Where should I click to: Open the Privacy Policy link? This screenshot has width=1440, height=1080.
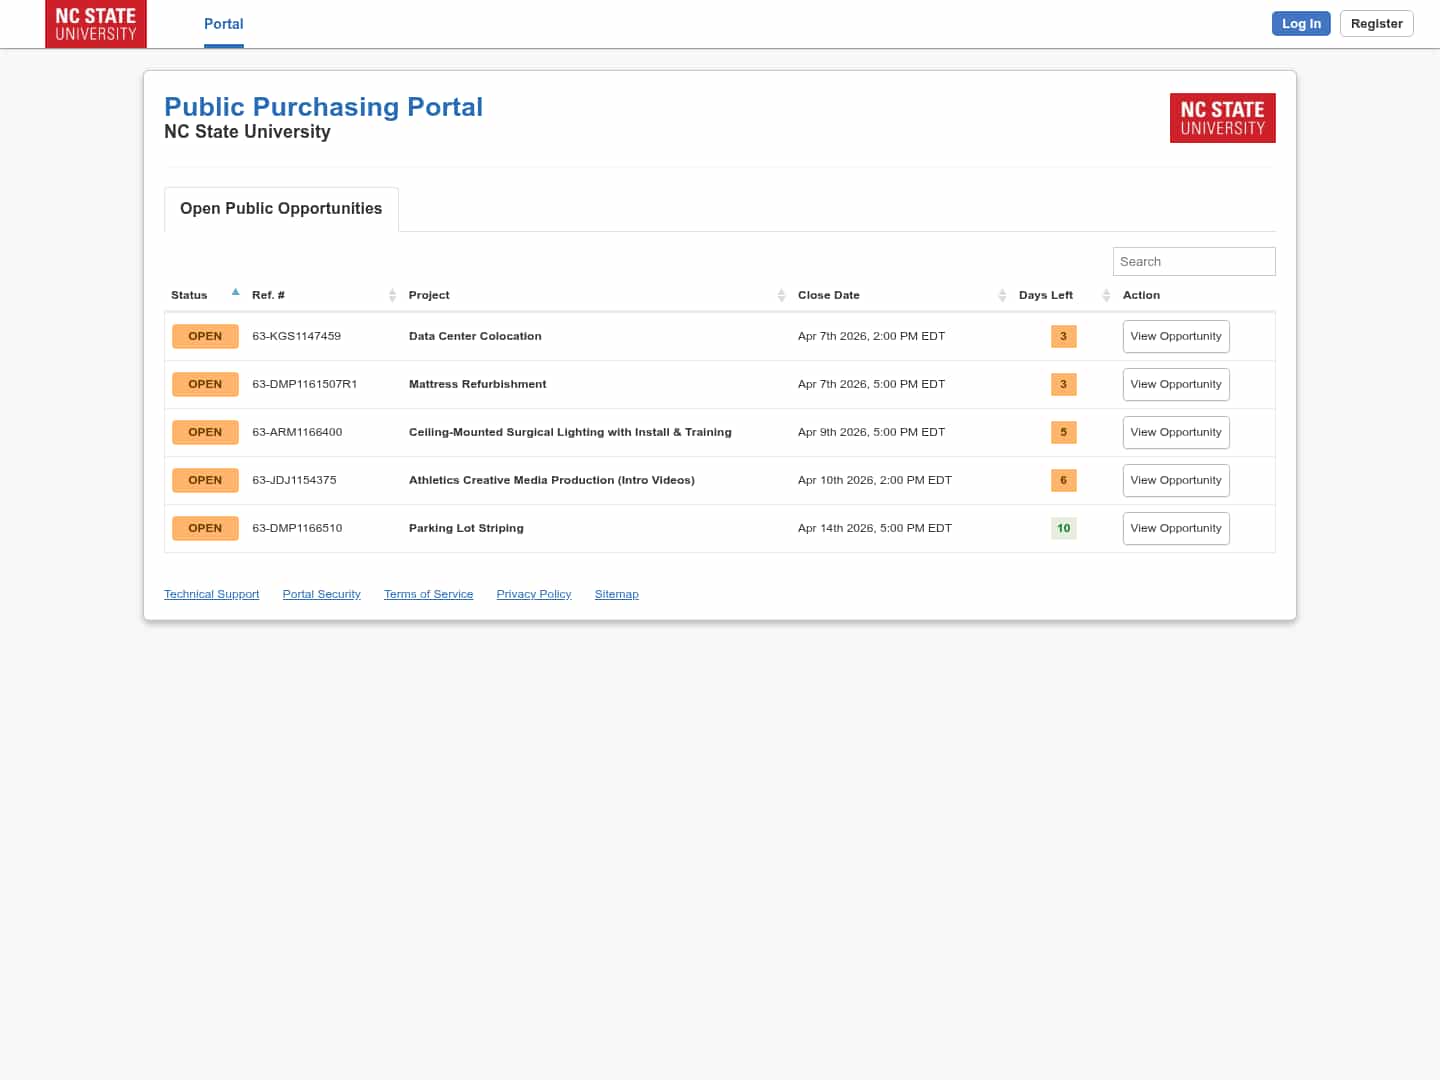point(533,594)
